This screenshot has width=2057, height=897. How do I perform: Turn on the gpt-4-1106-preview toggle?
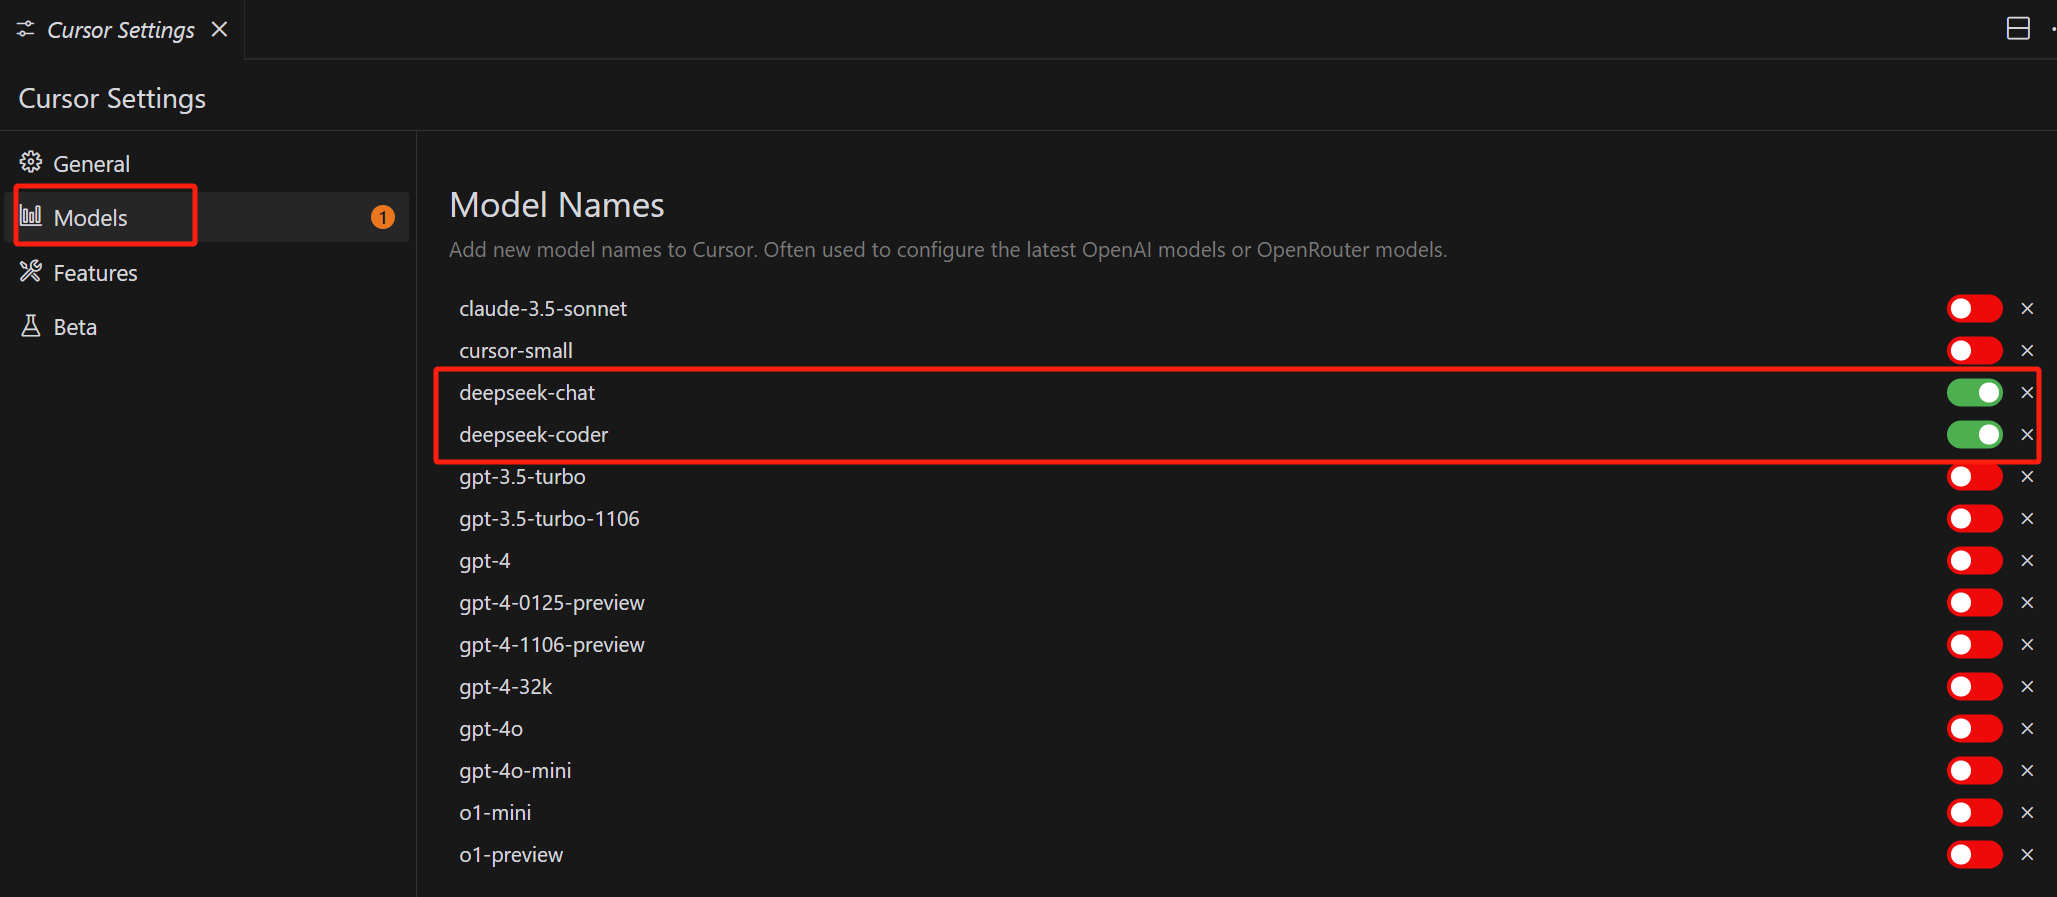tap(1974, 645)
